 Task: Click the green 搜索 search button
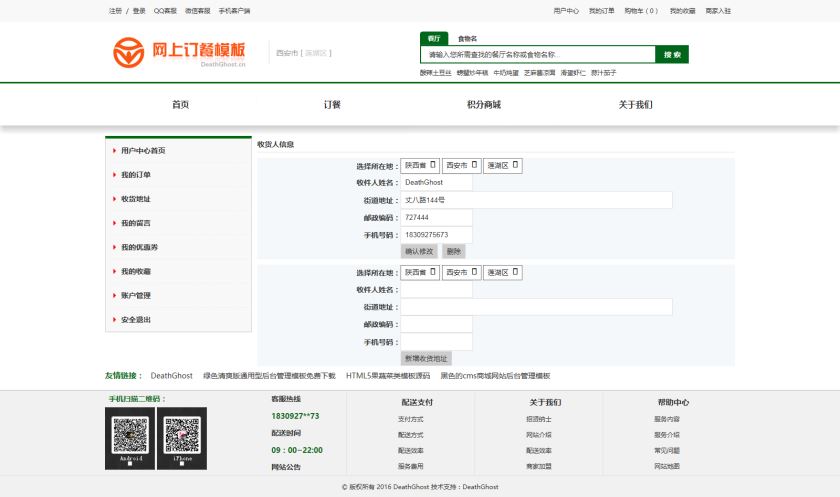click(x=672, y=54)
